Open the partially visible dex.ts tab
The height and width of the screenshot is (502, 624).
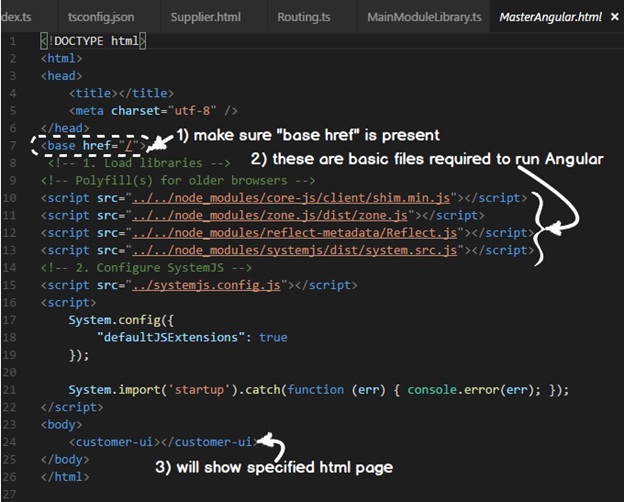16,18
